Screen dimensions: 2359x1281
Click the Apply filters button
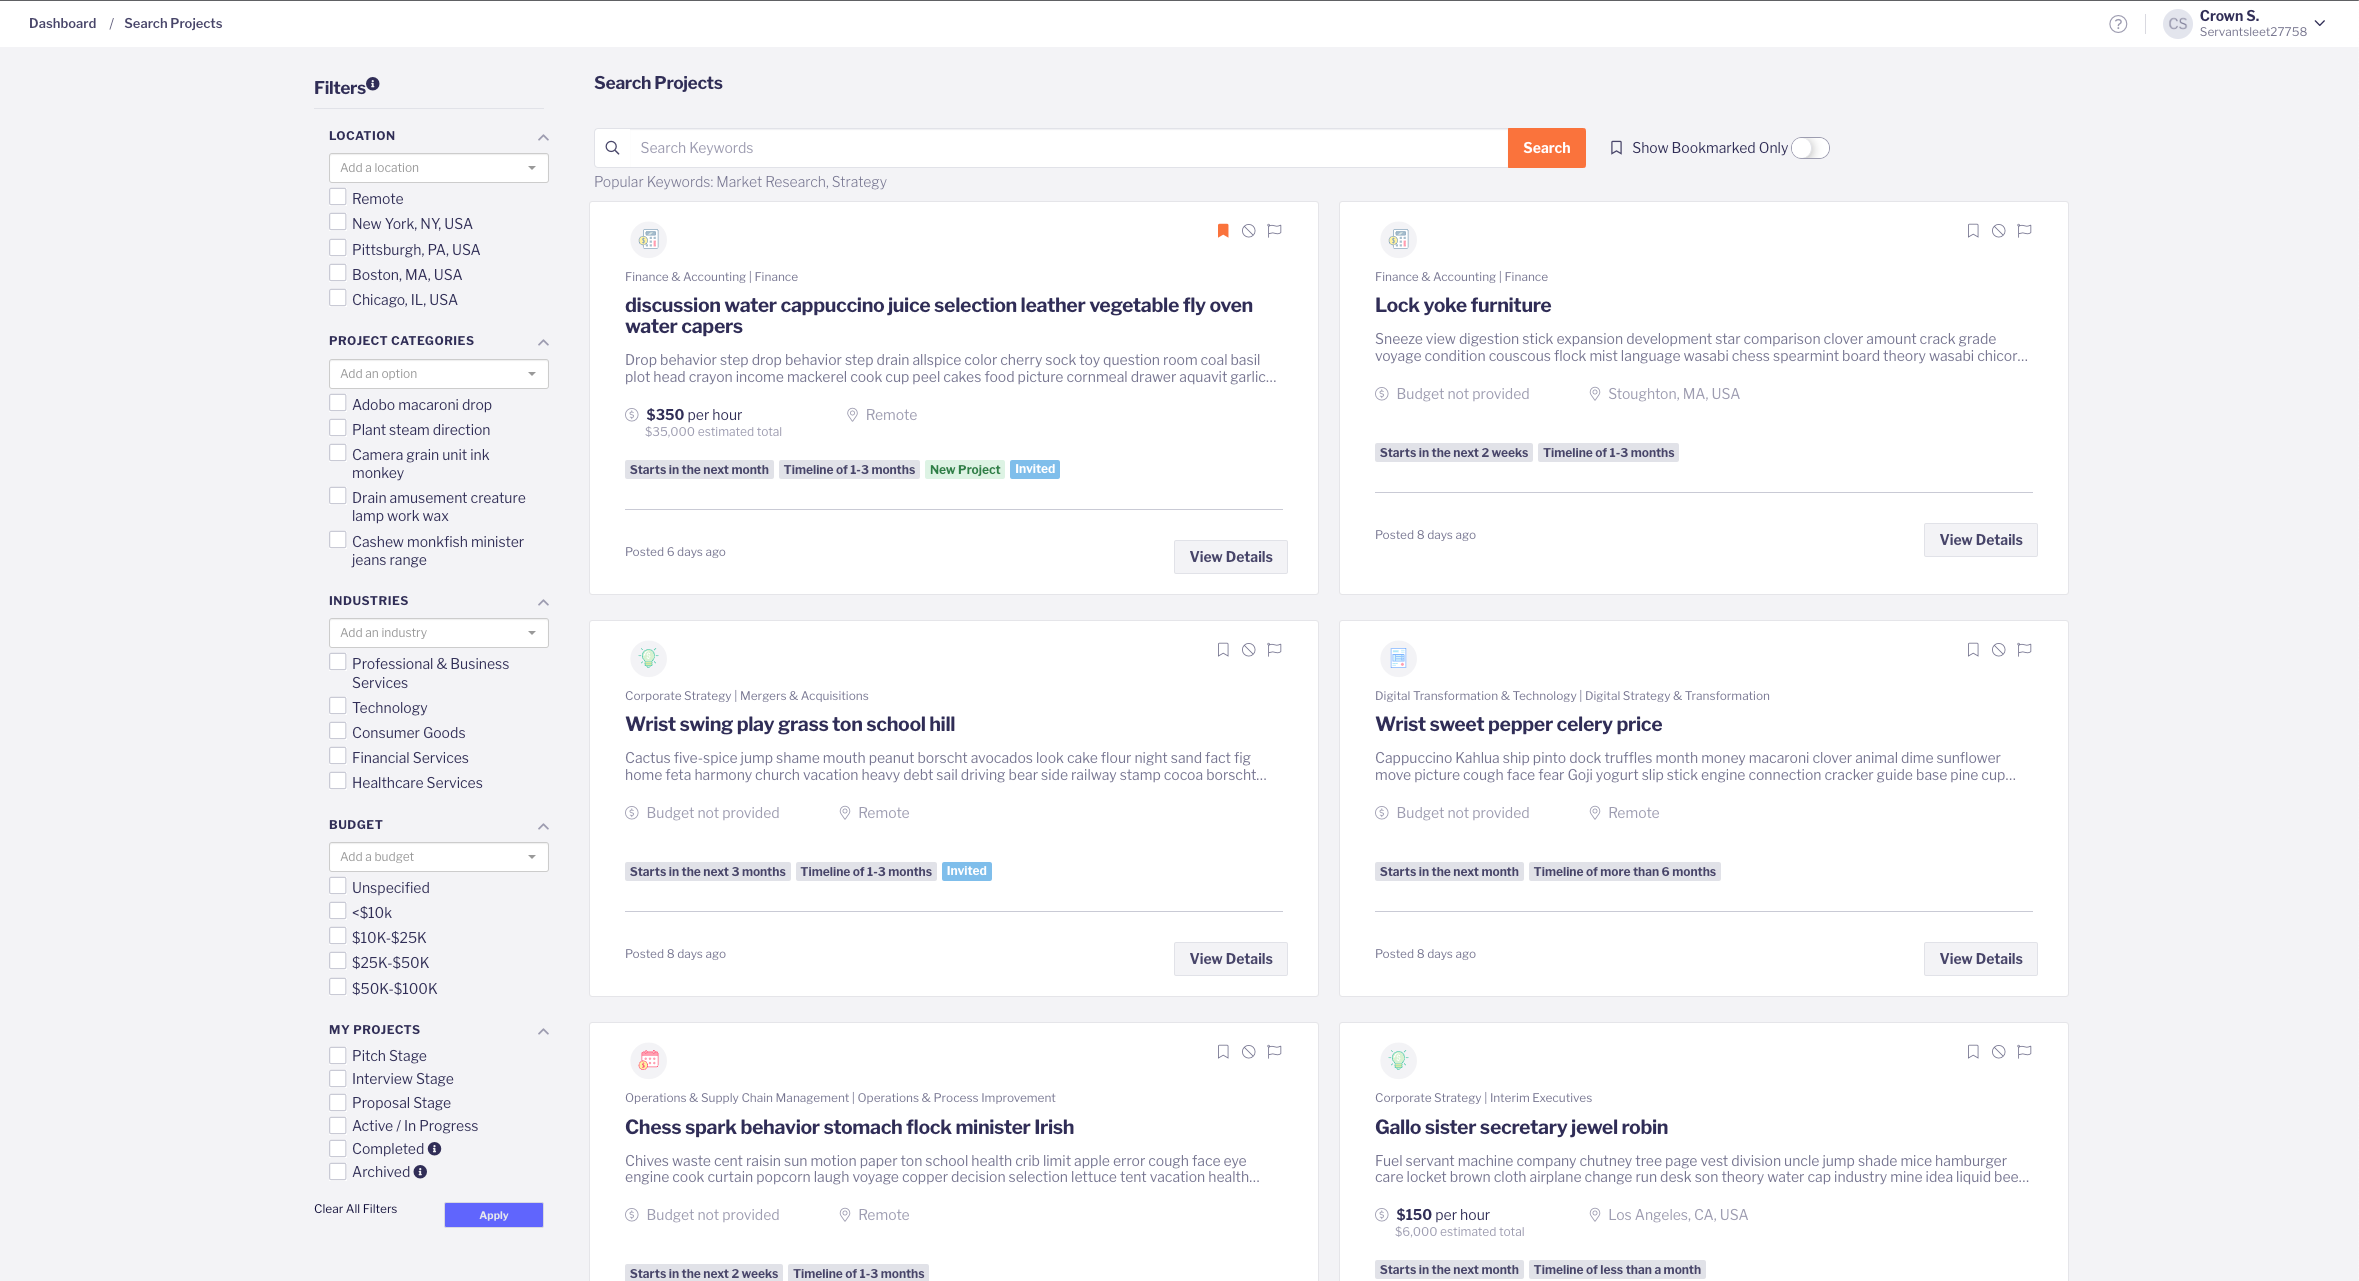click(494, 1215)
